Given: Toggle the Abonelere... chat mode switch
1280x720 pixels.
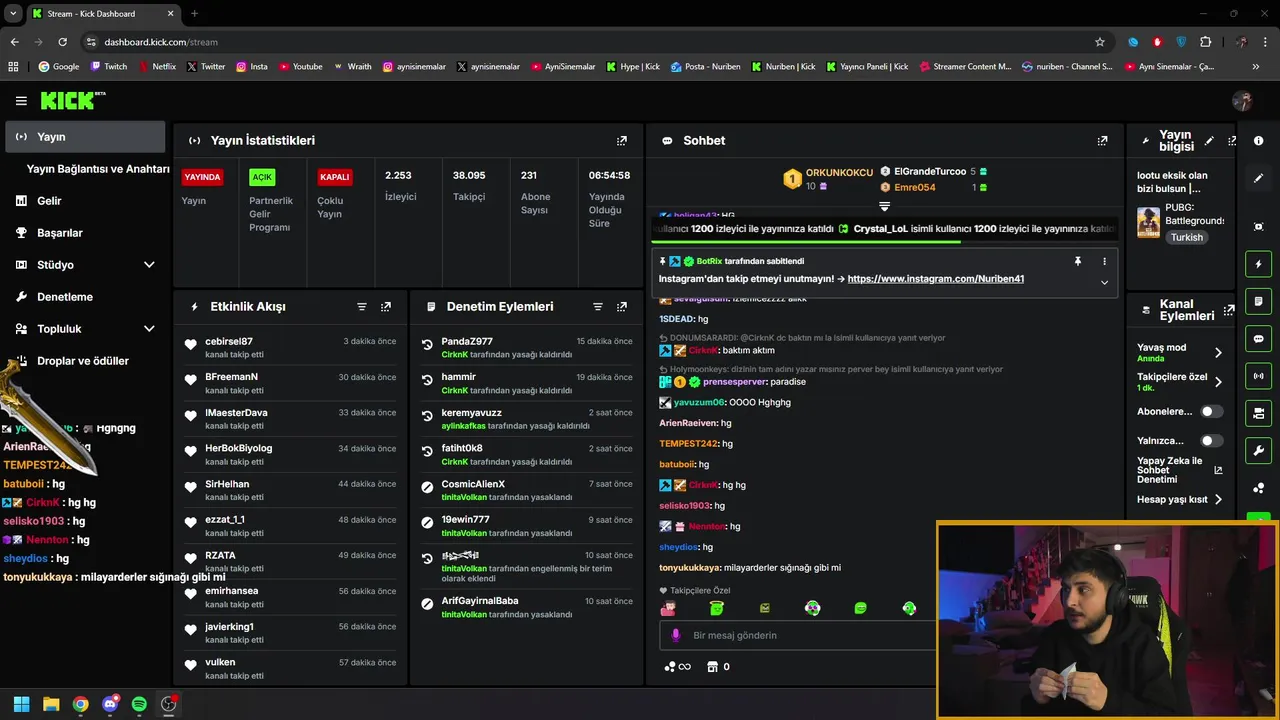Looking at the screenshot, I should (1211, 411).
